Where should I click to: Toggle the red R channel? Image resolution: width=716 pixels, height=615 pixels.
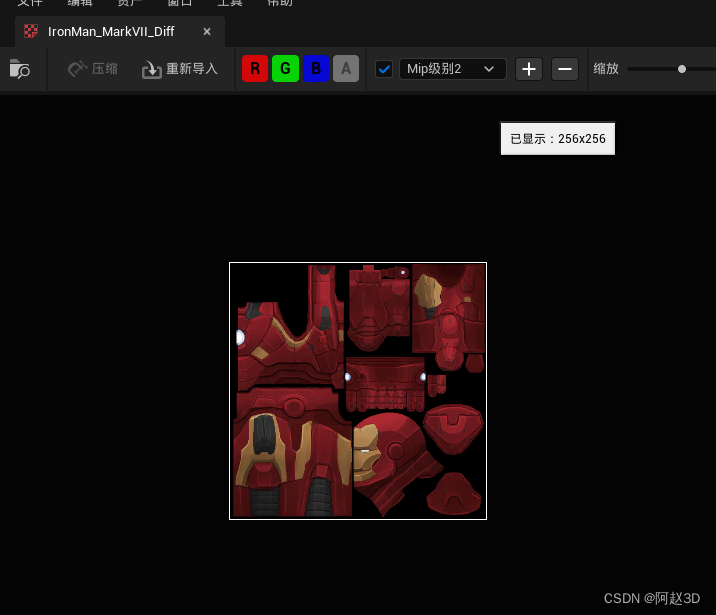click(255, 68)
